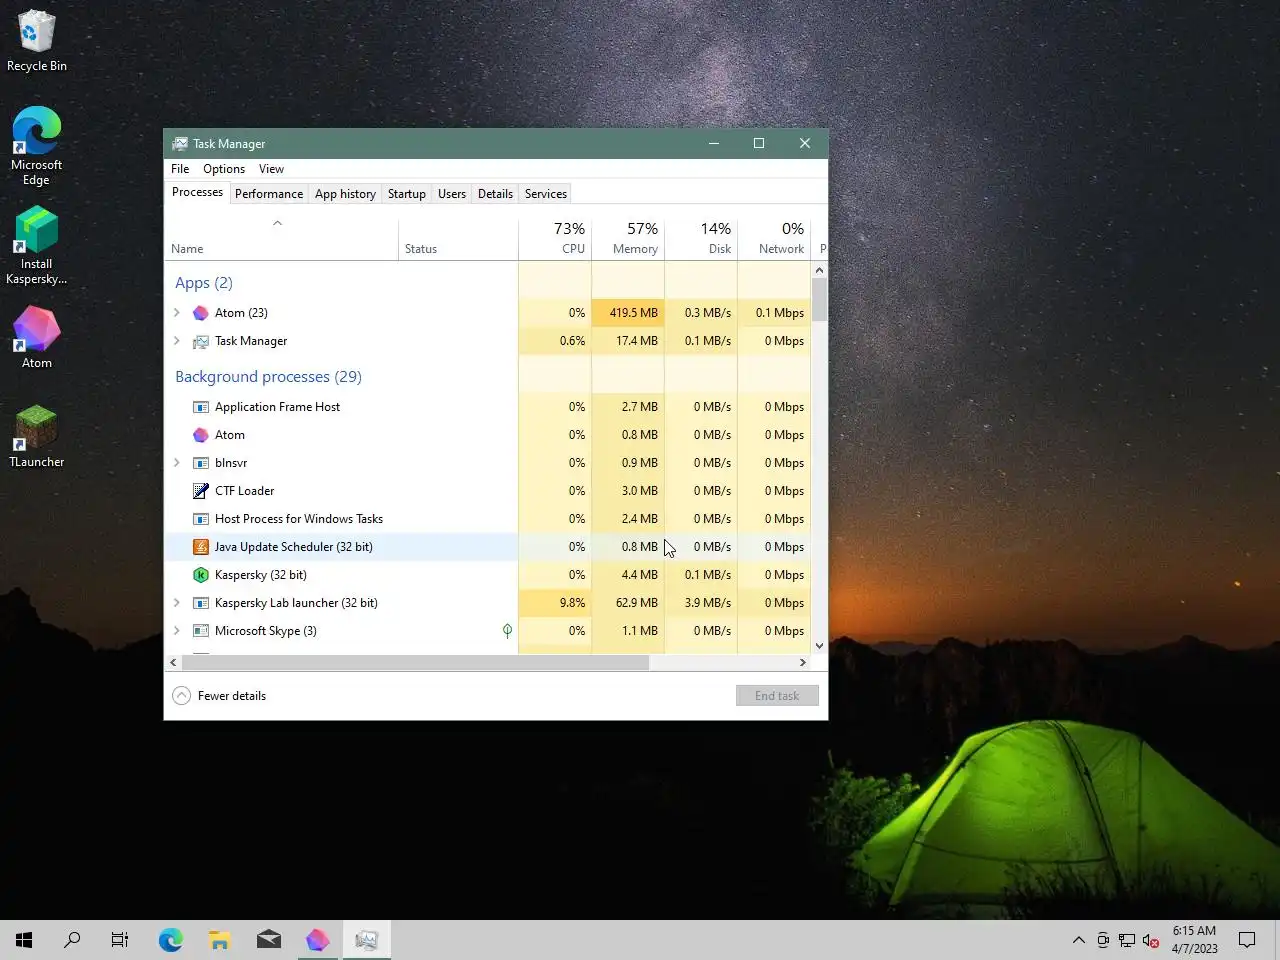The width and height of the screenshot is (1280, 960).
Task: Click the Kaspersky Lab launcher icon
Action: click(x=200, y=603)
